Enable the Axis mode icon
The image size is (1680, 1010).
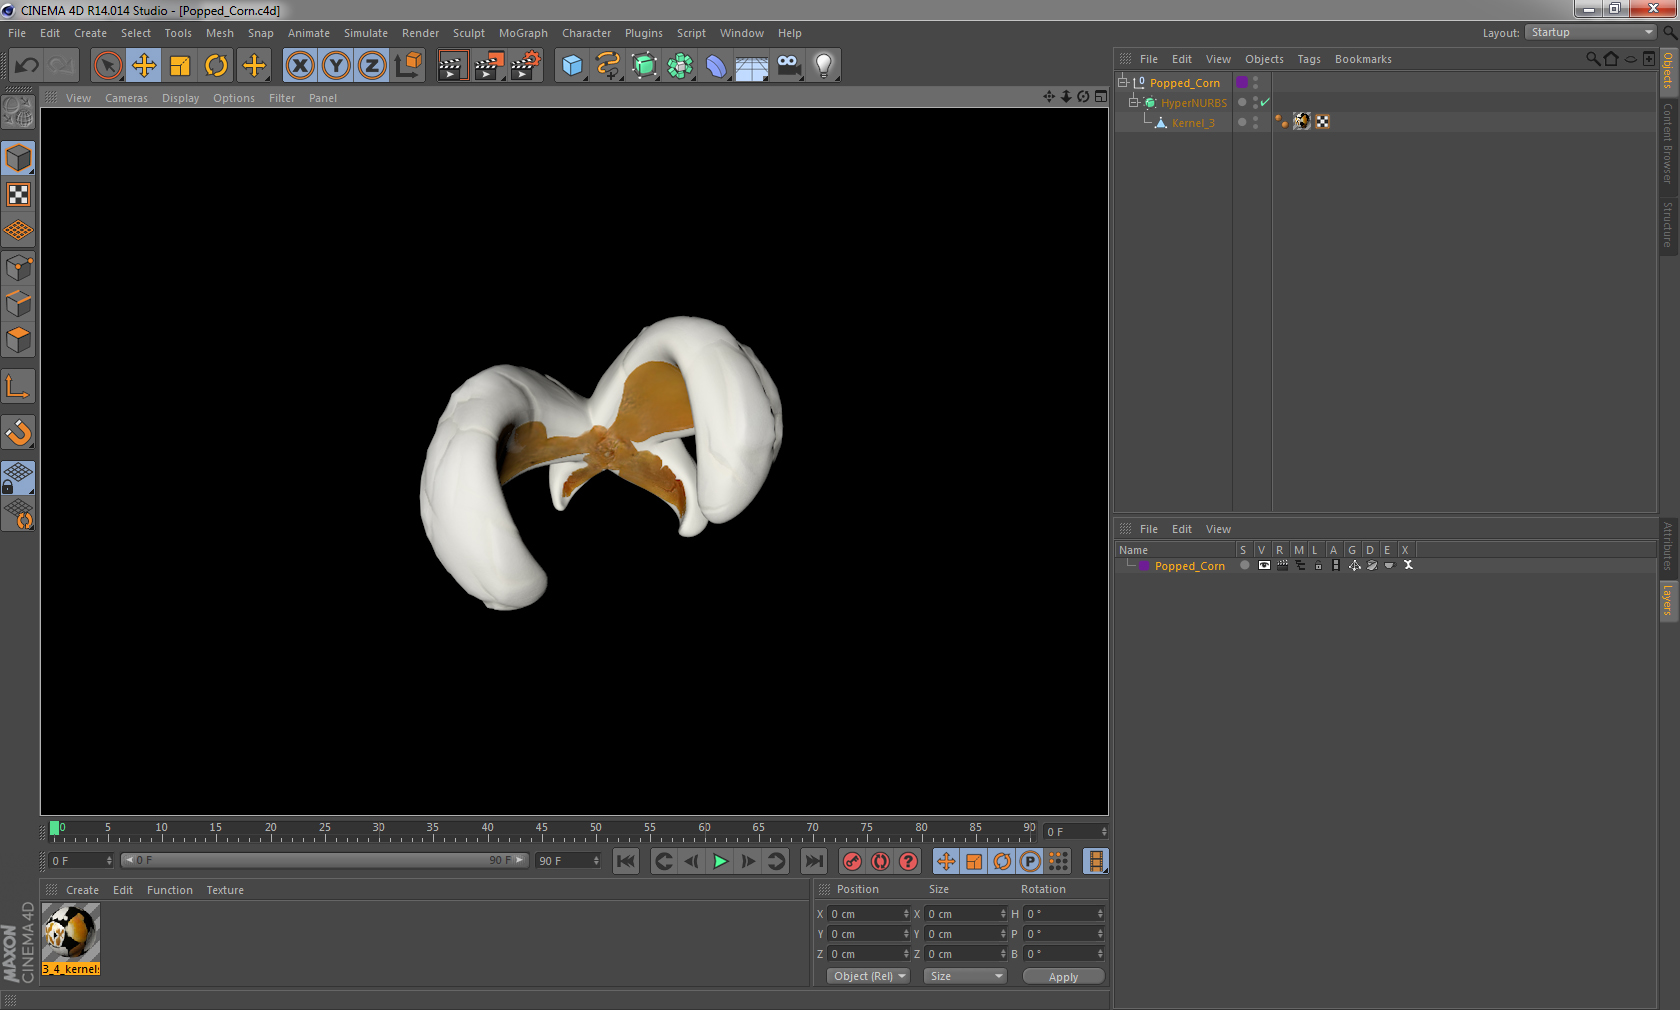point(18,387)
